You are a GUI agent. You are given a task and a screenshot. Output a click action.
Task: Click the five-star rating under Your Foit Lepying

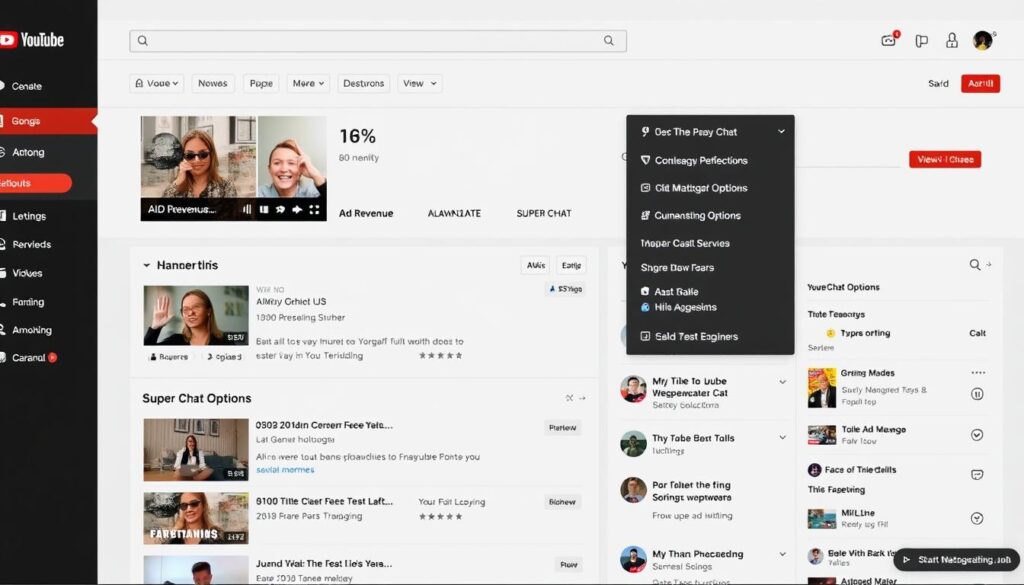click(440, 516)
